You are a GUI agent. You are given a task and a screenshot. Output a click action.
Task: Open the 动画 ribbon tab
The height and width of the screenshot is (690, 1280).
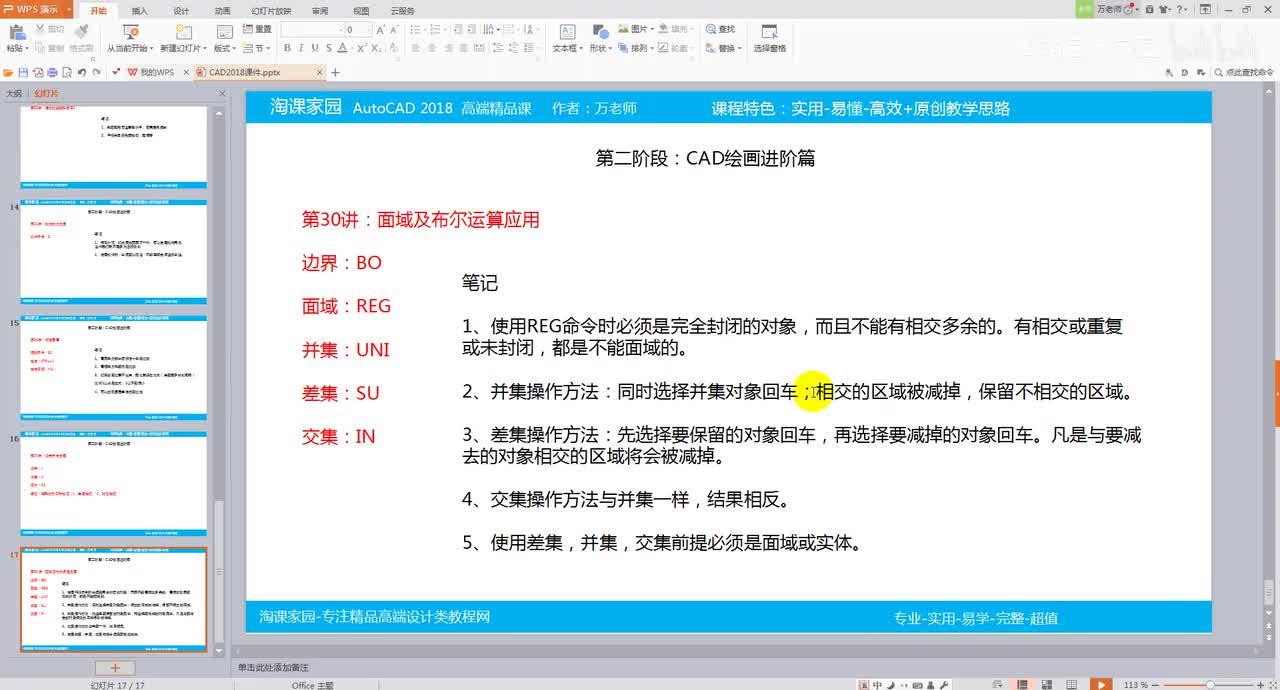click(x=222, y=11)
